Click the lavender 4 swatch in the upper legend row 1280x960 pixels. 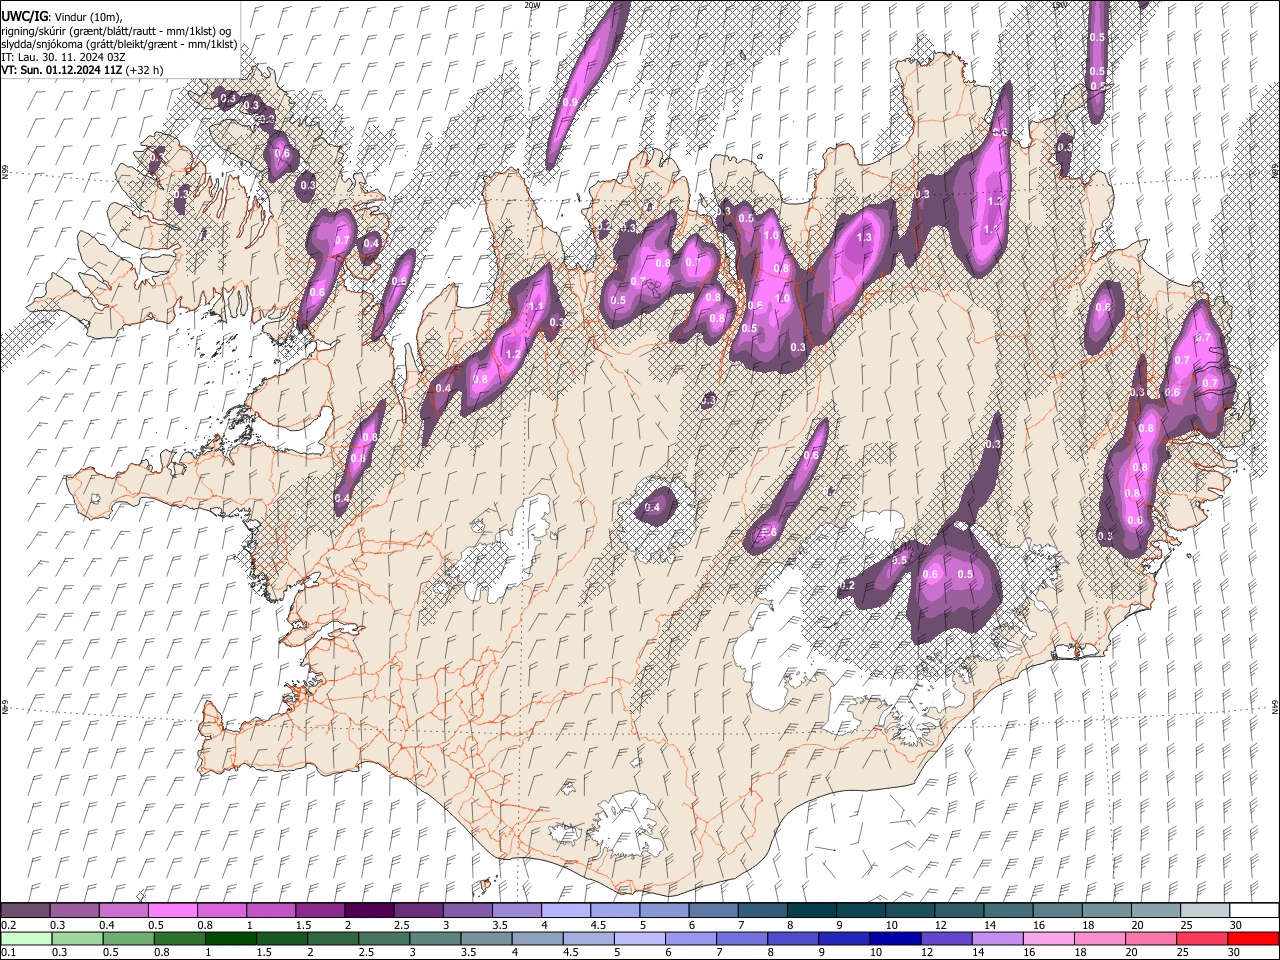click(x=565, y=910)
